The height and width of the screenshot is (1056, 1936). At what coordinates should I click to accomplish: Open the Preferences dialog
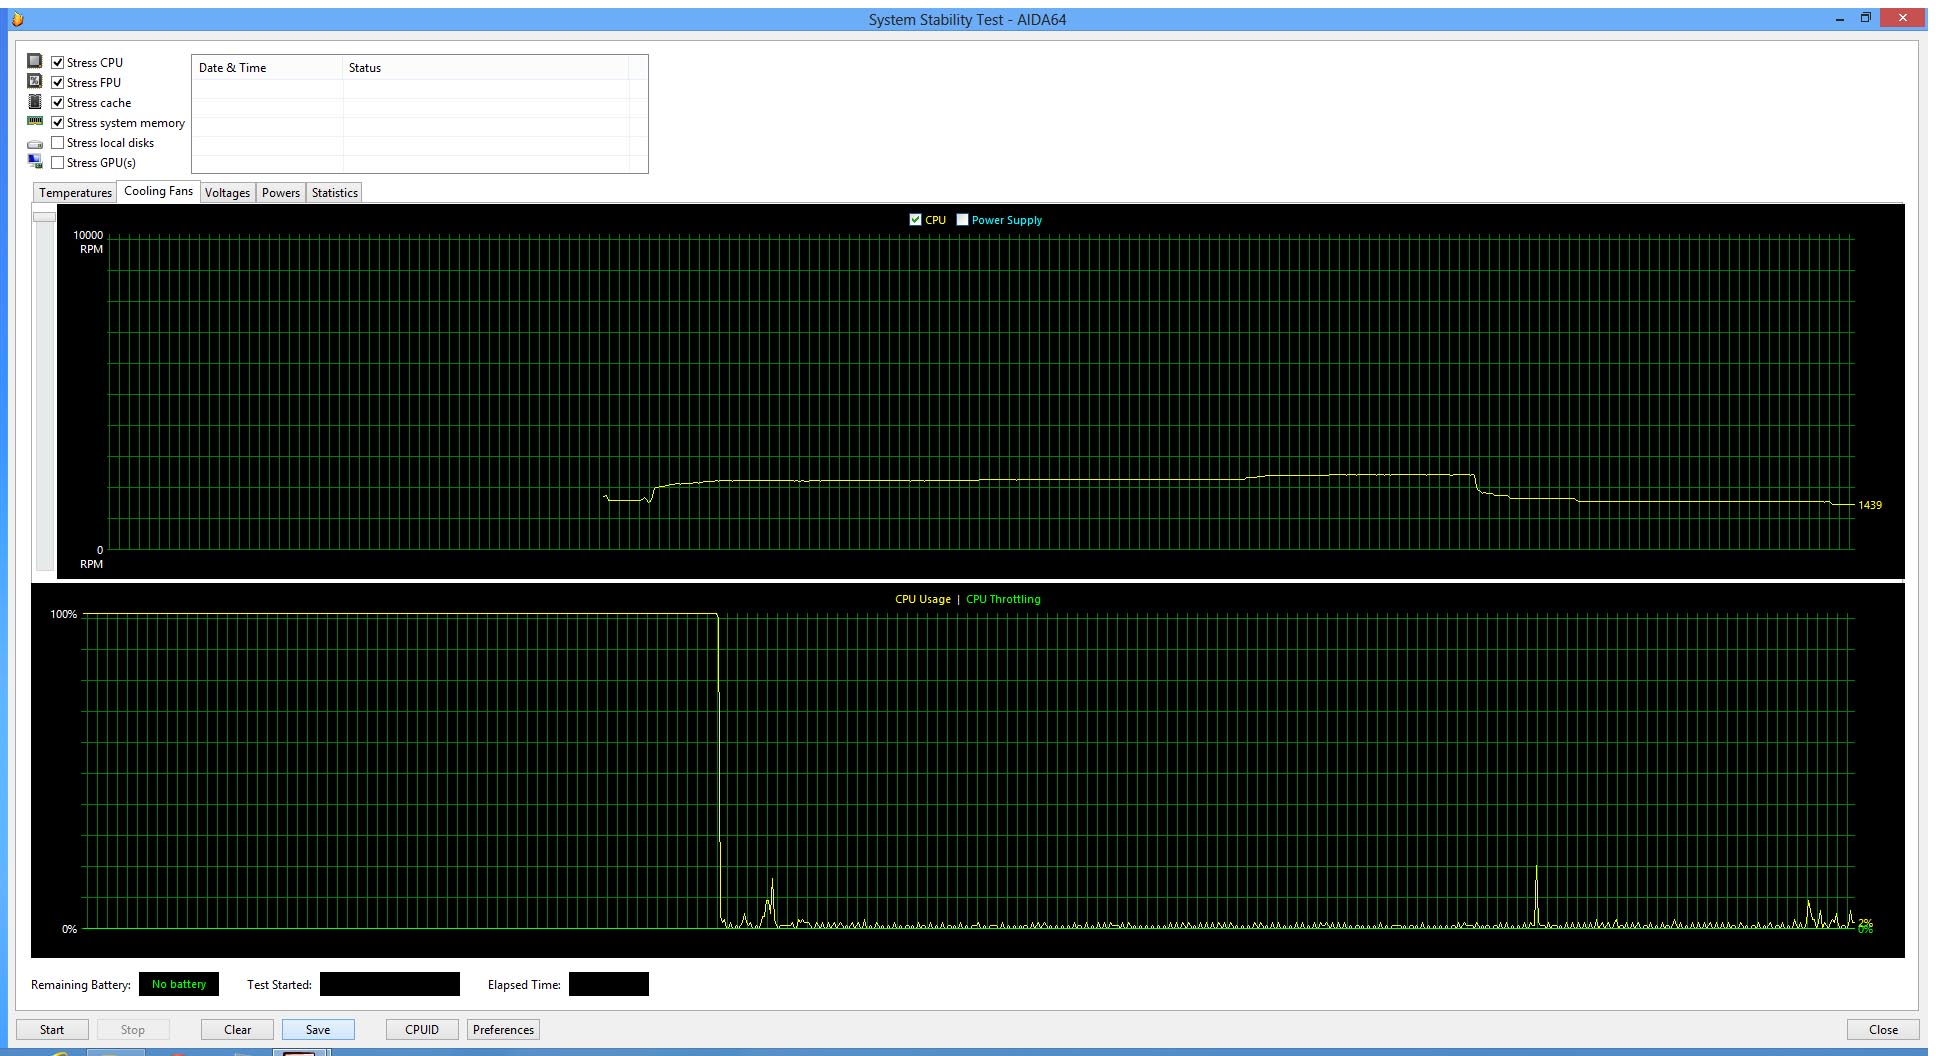[x=503, y=1029]
